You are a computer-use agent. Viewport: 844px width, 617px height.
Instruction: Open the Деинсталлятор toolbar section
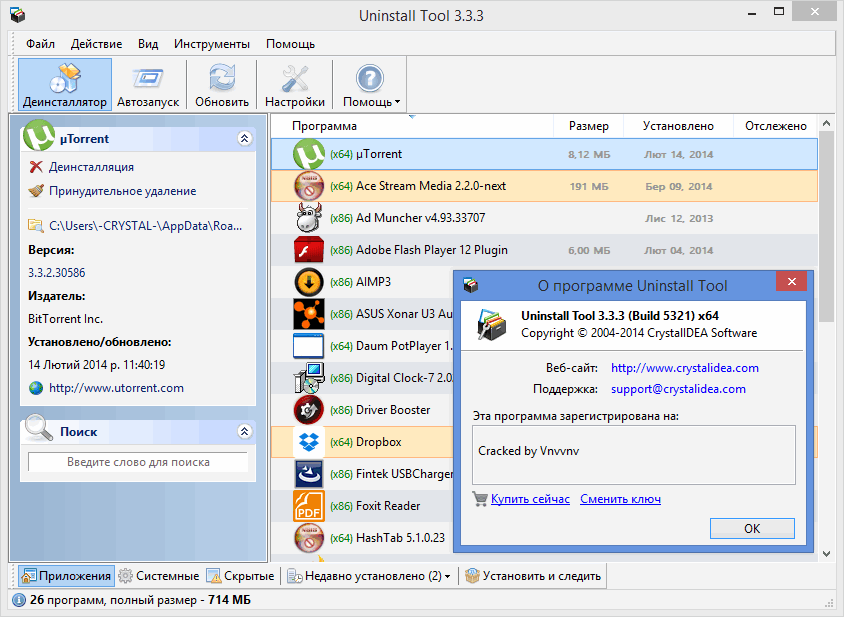coord(65,85)
